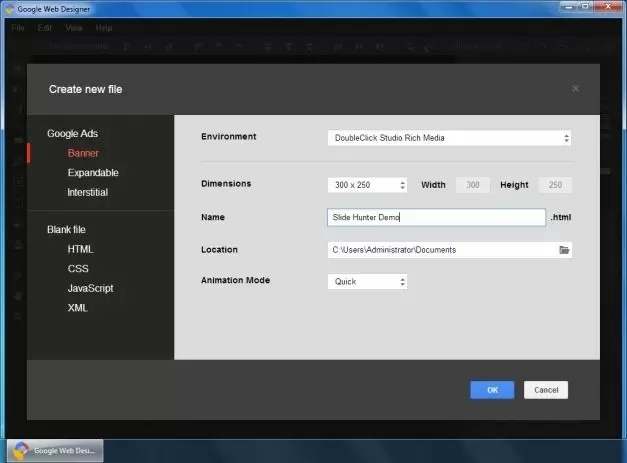This screenshot has width=627, height=463.
Task: Pick HTML under Blank file
Action: coord(80,249)
